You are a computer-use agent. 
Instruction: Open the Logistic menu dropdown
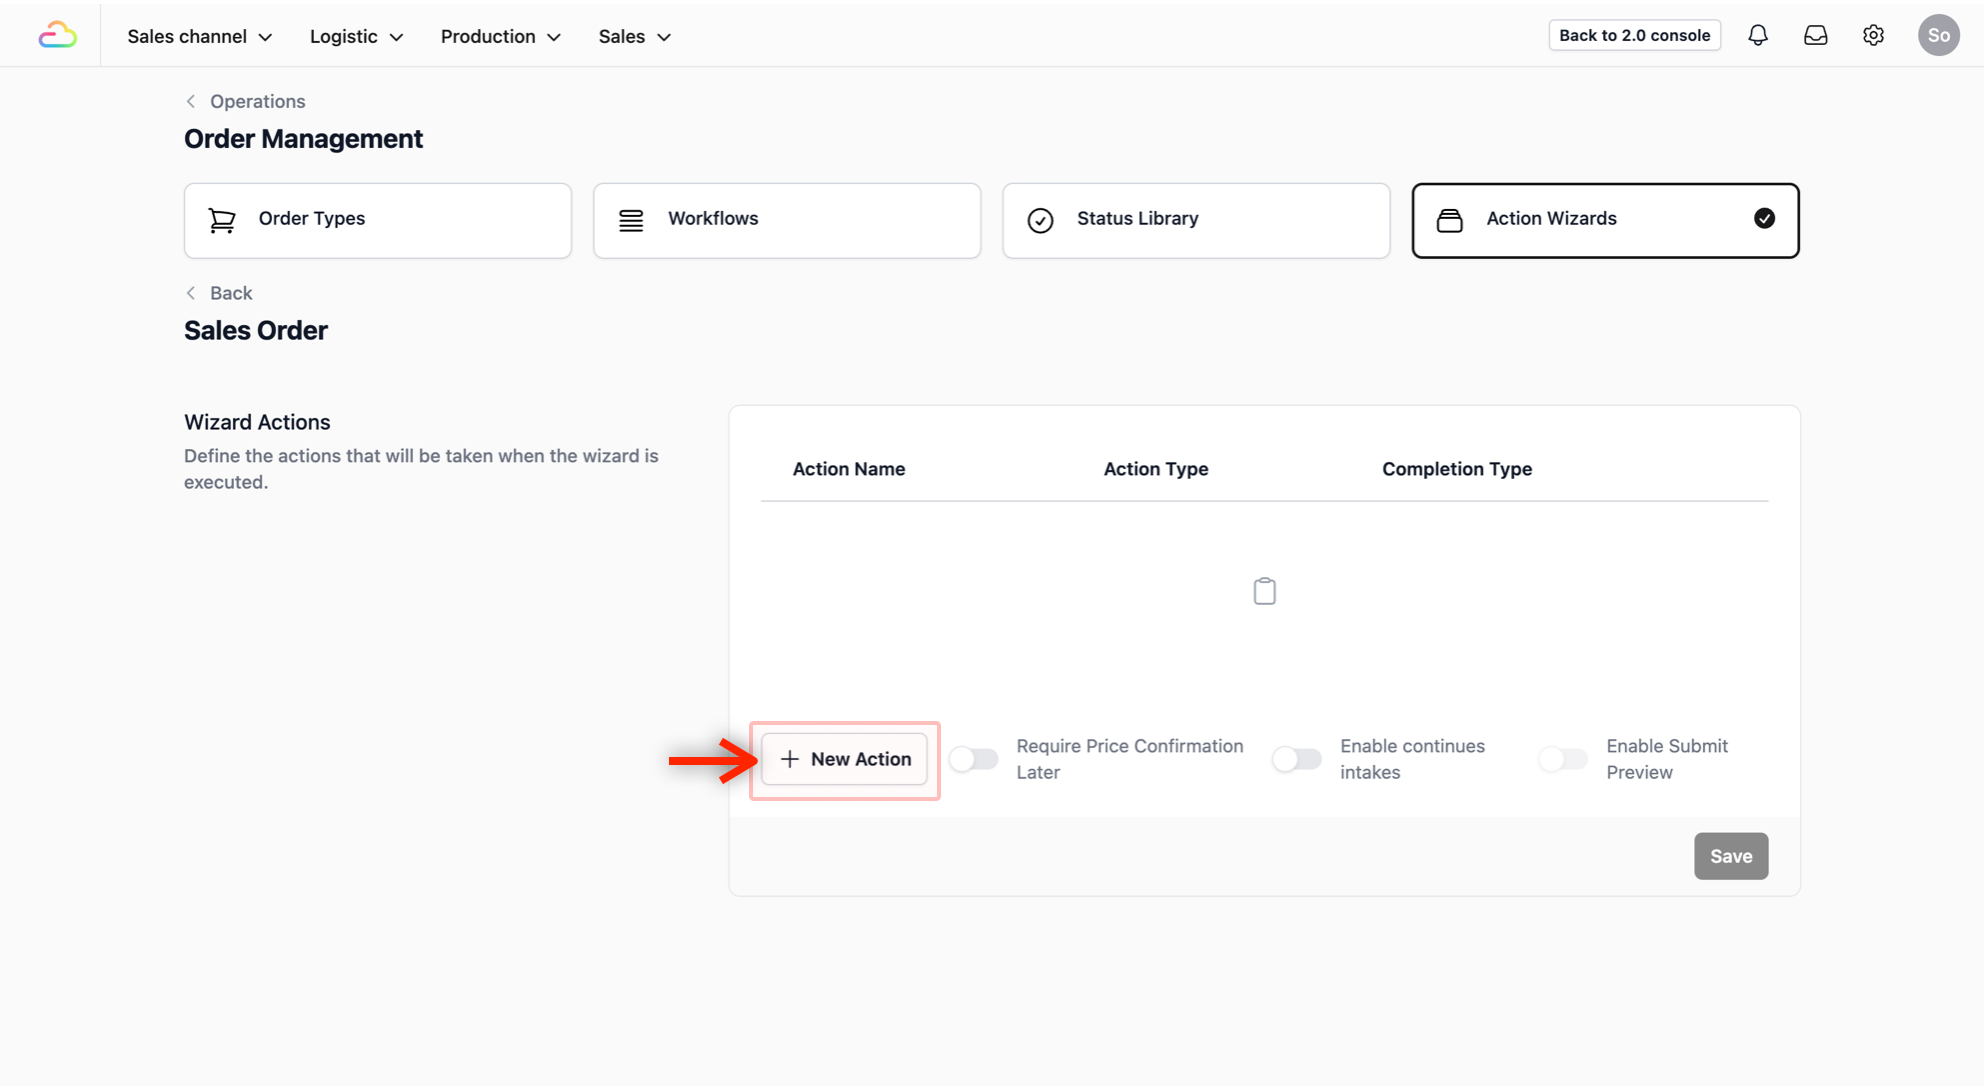coord(356,36)
